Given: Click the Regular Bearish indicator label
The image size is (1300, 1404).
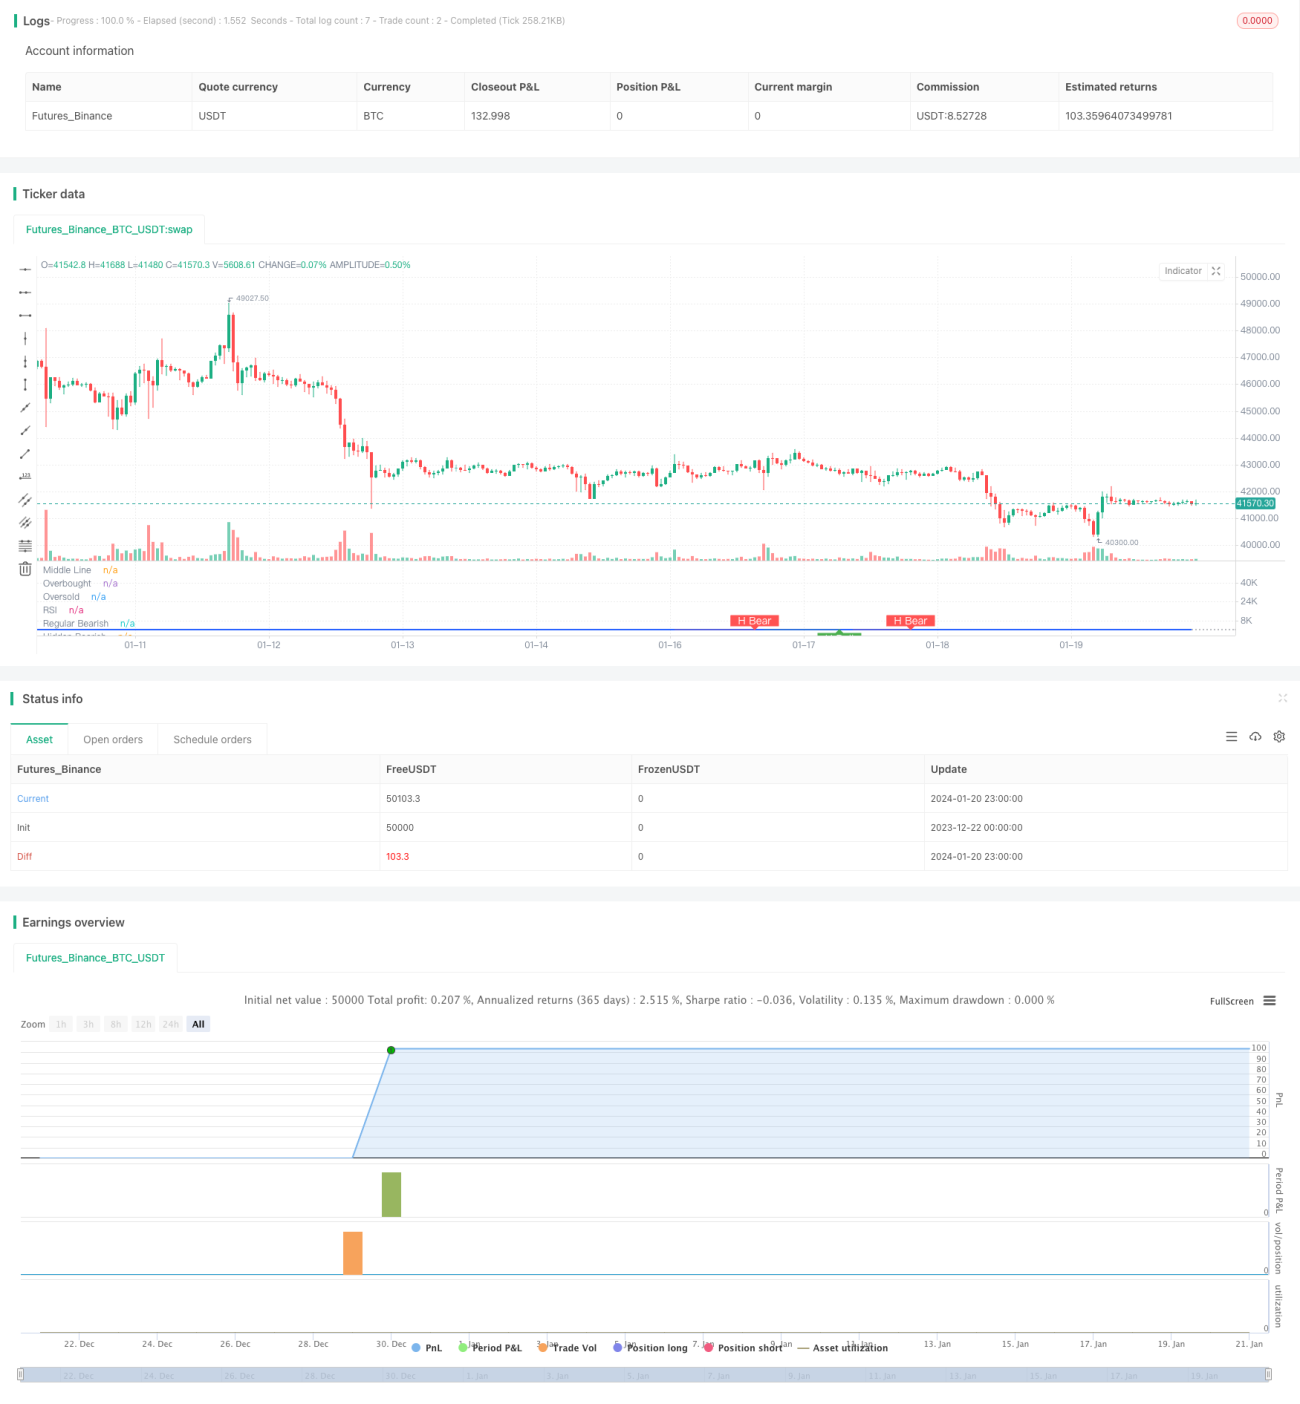Looking at the screenshot, I should click(x=76, y=623).
